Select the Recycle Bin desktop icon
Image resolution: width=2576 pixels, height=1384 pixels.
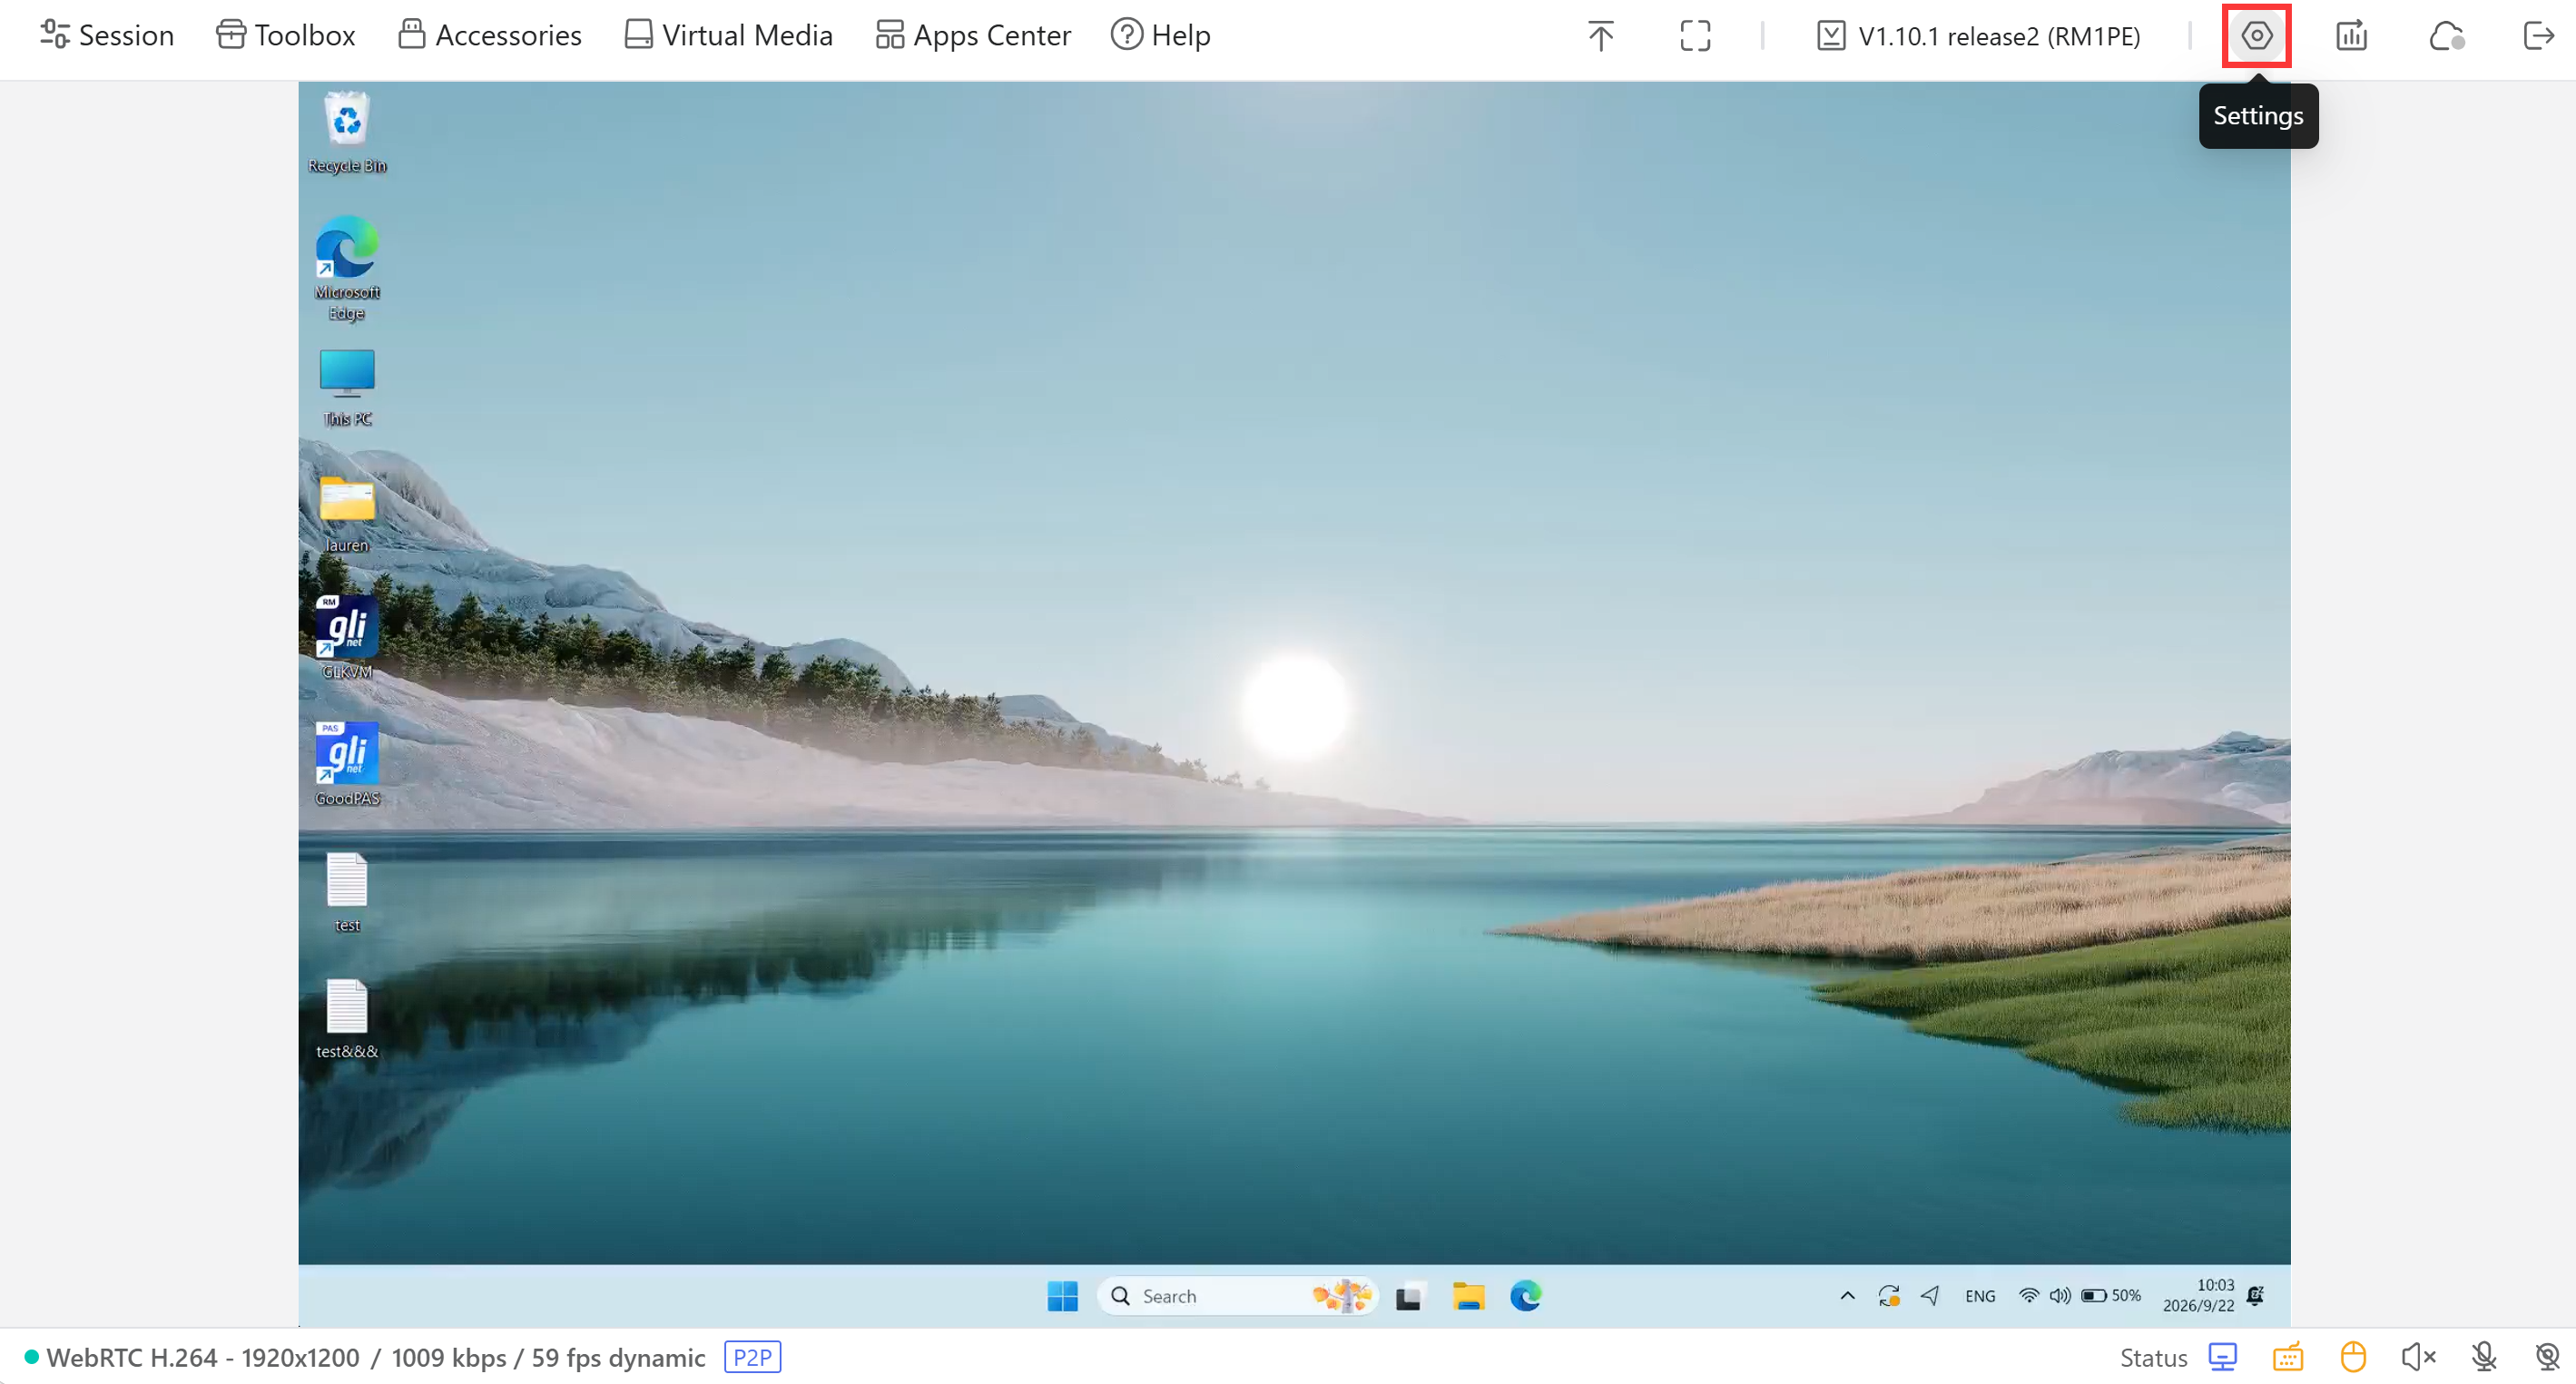tap(347, 132)
